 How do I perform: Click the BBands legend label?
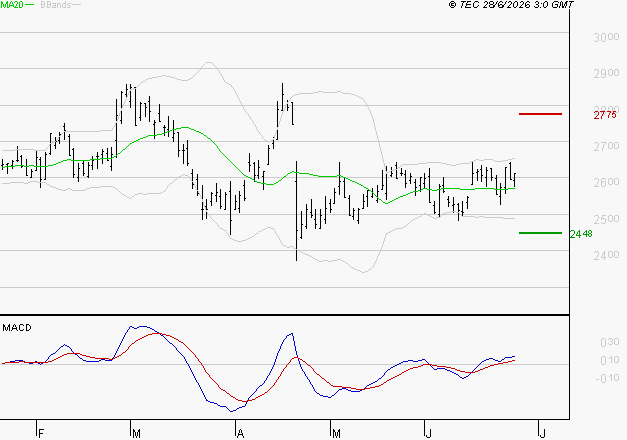coord(56,5)
